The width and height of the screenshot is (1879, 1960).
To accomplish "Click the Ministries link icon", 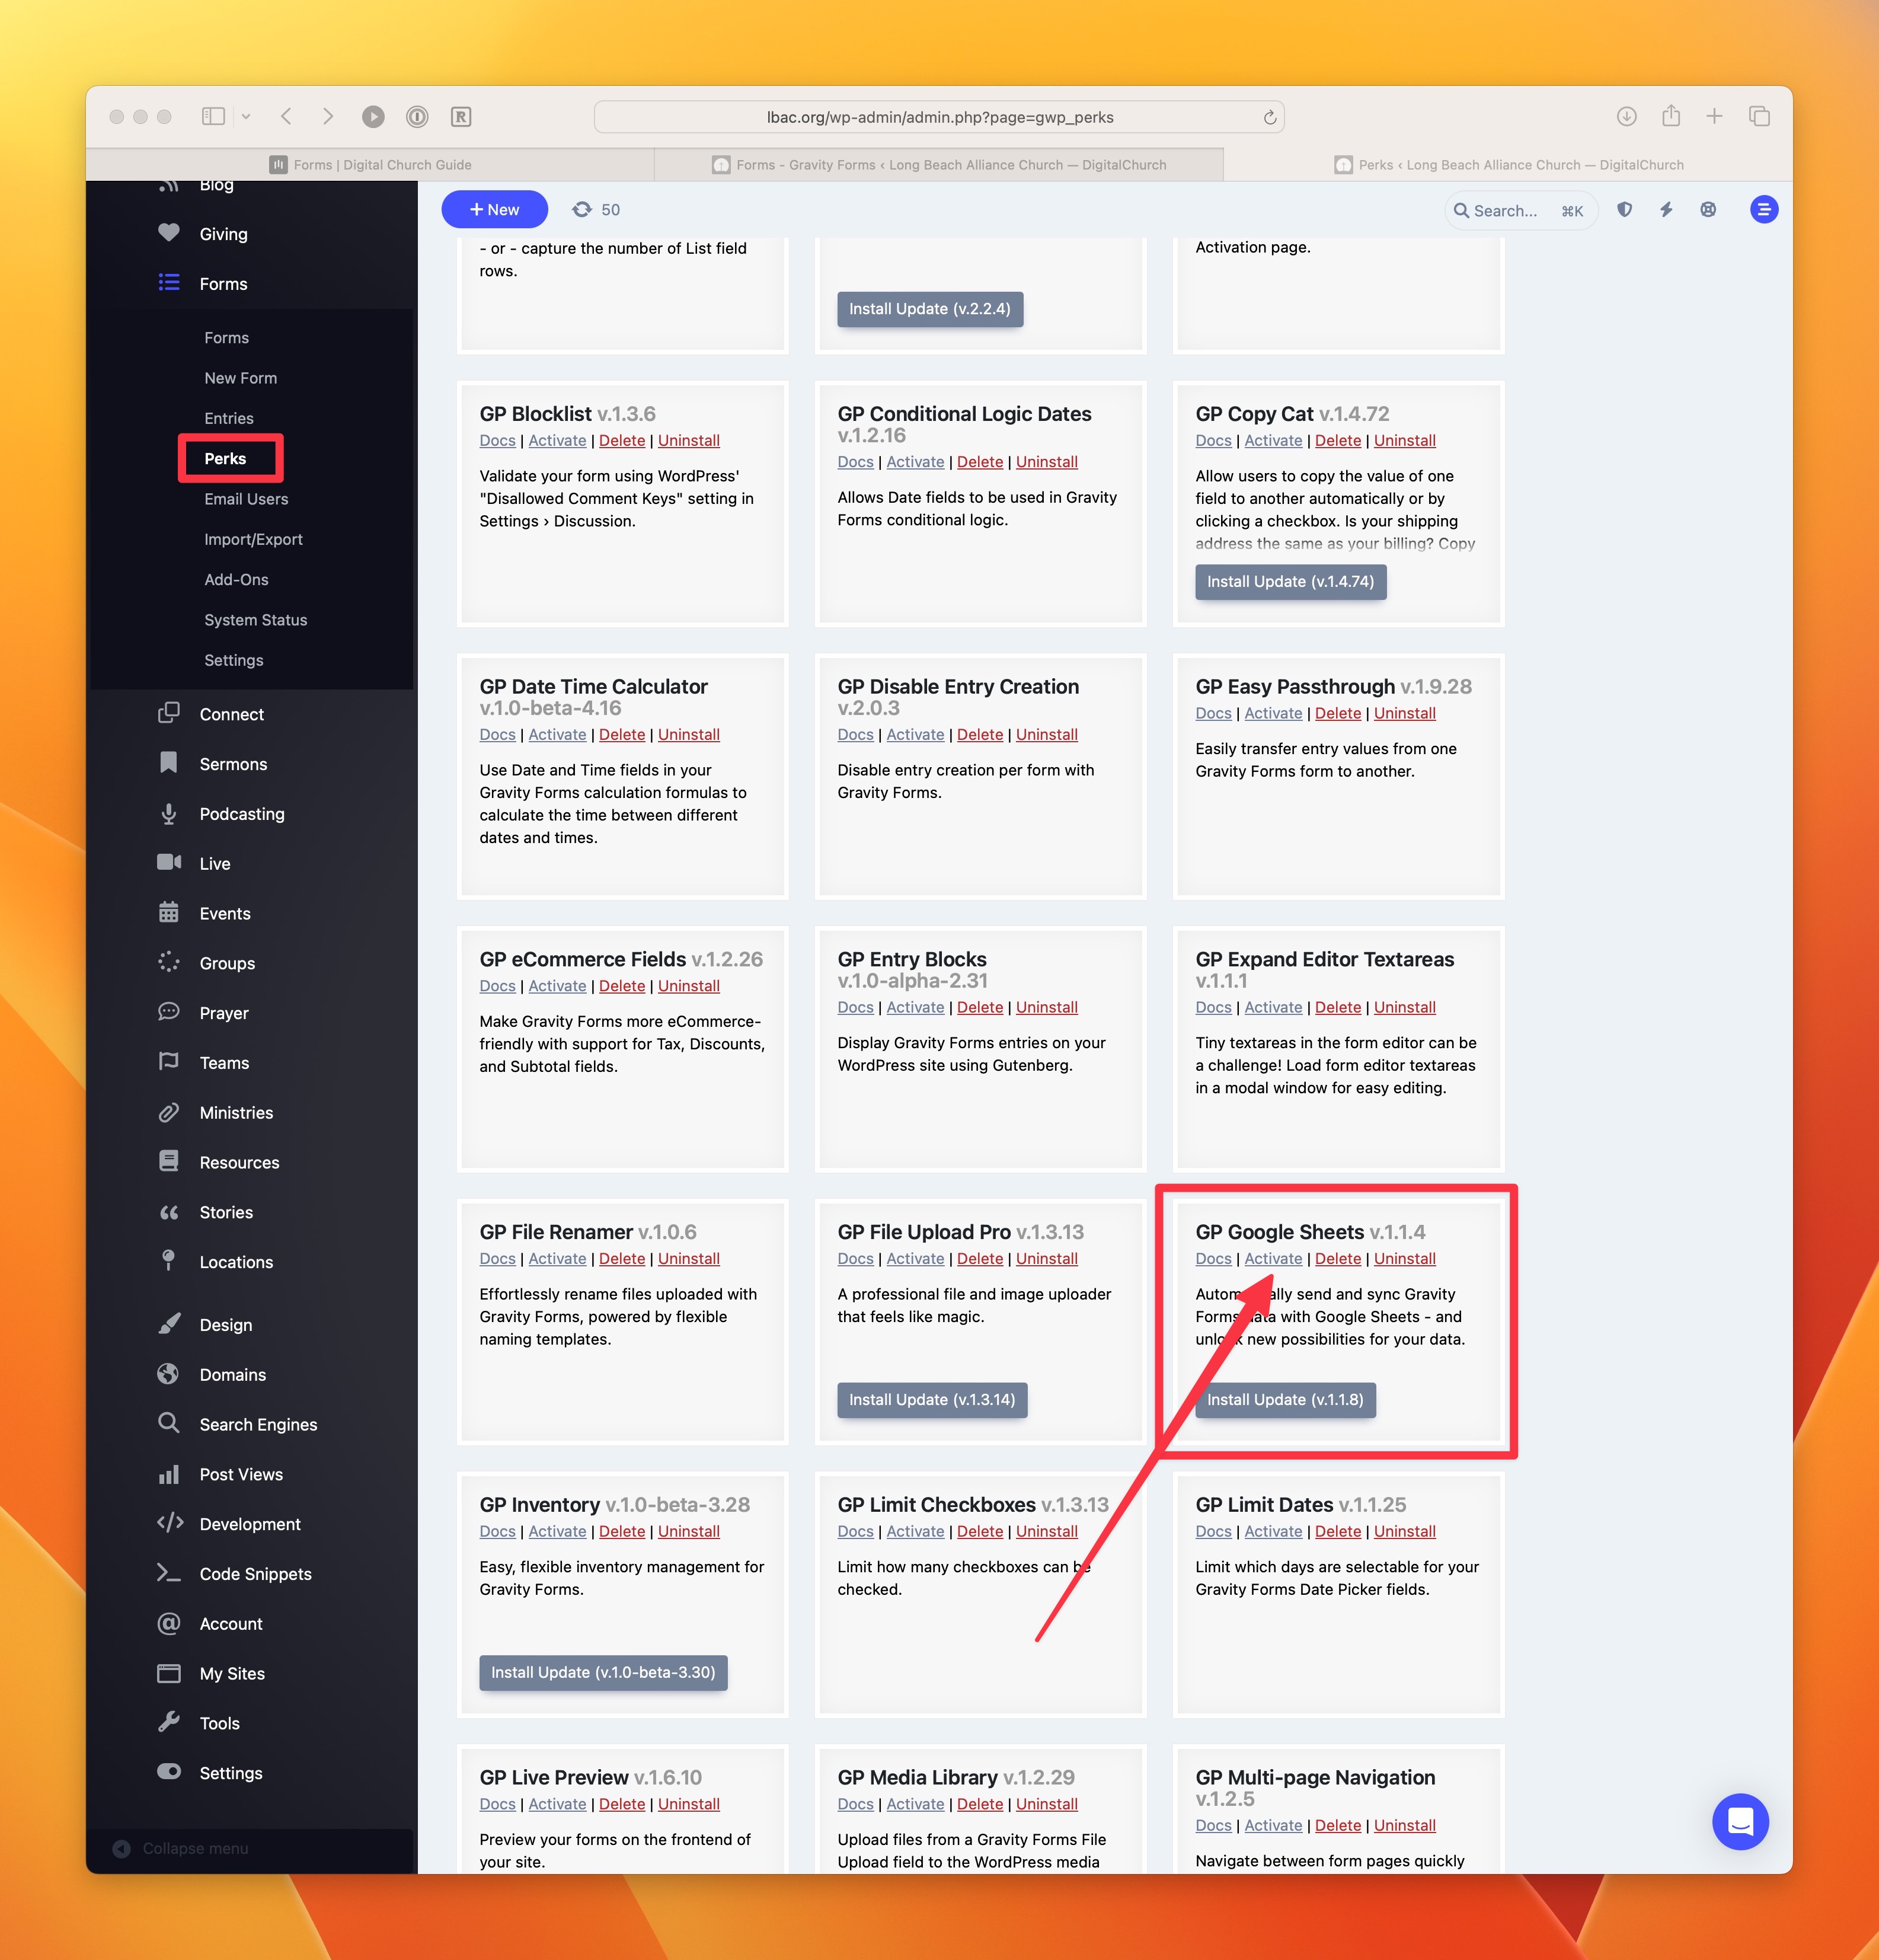I will pyautogui.click(x=169, y=1113).
